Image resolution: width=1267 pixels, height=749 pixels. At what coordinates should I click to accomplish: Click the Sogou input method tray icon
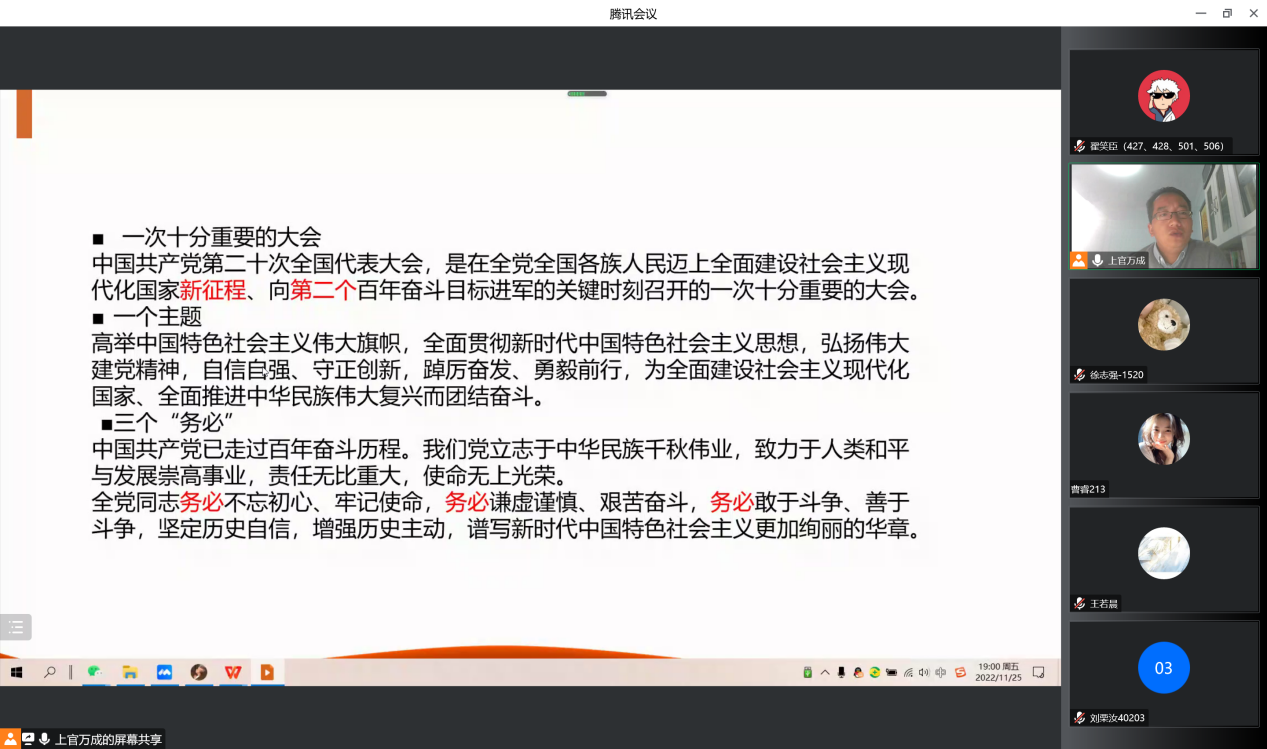tap(960, 672)
